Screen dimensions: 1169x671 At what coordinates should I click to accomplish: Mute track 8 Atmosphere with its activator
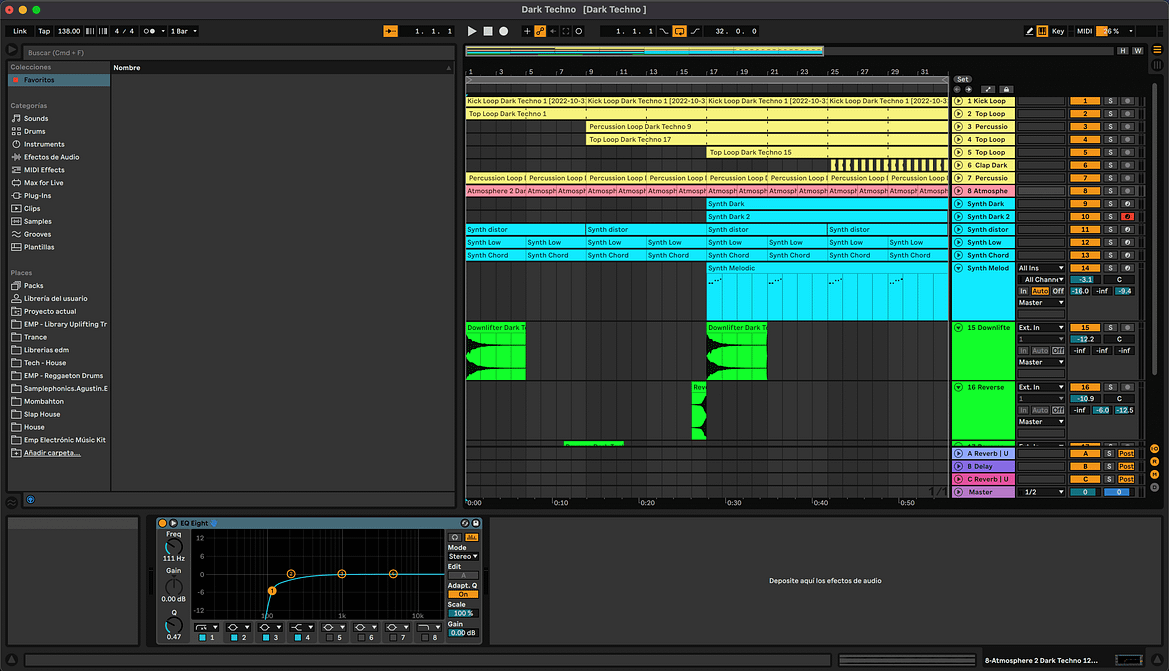point(1084,191)
